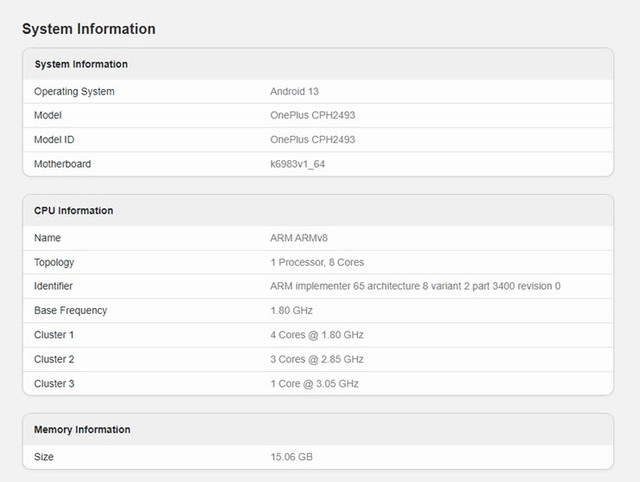The image size is (640, 482).
Task: Click the Operating System row label
Action: coord(74,91)
